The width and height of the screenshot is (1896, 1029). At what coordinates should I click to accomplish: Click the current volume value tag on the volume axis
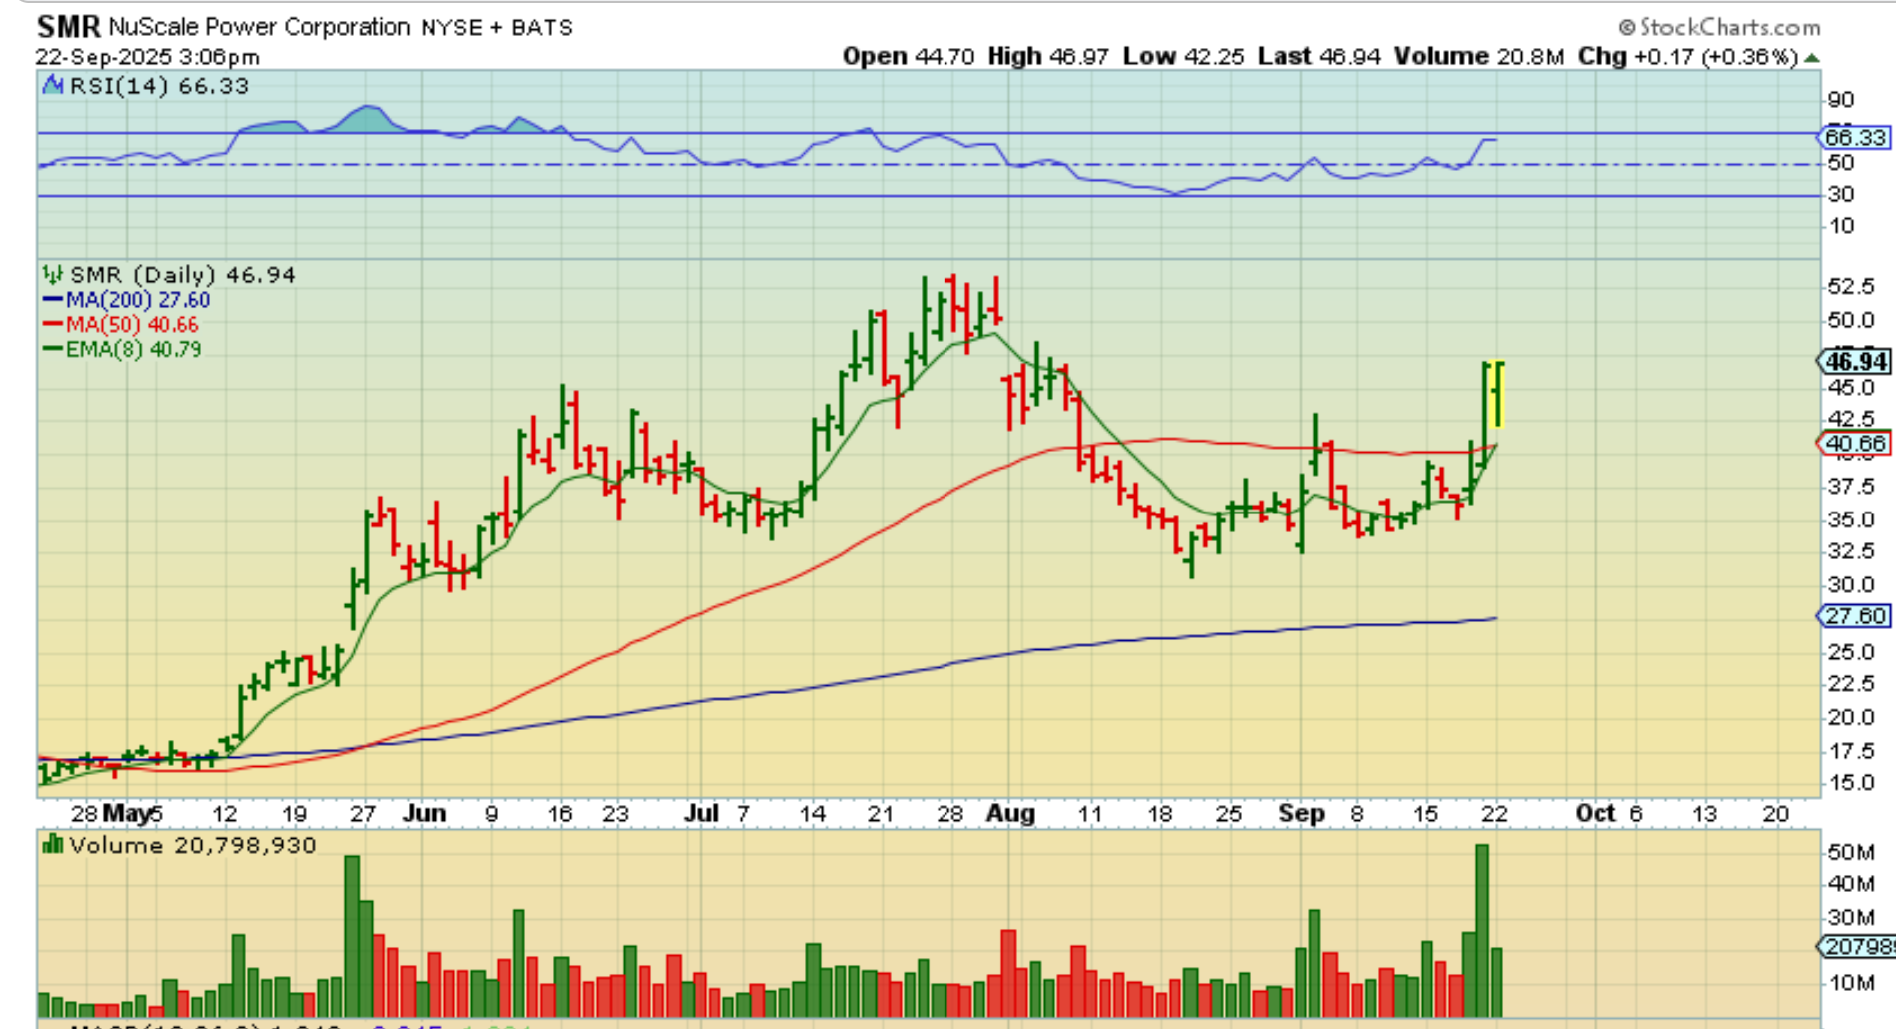1856,946
